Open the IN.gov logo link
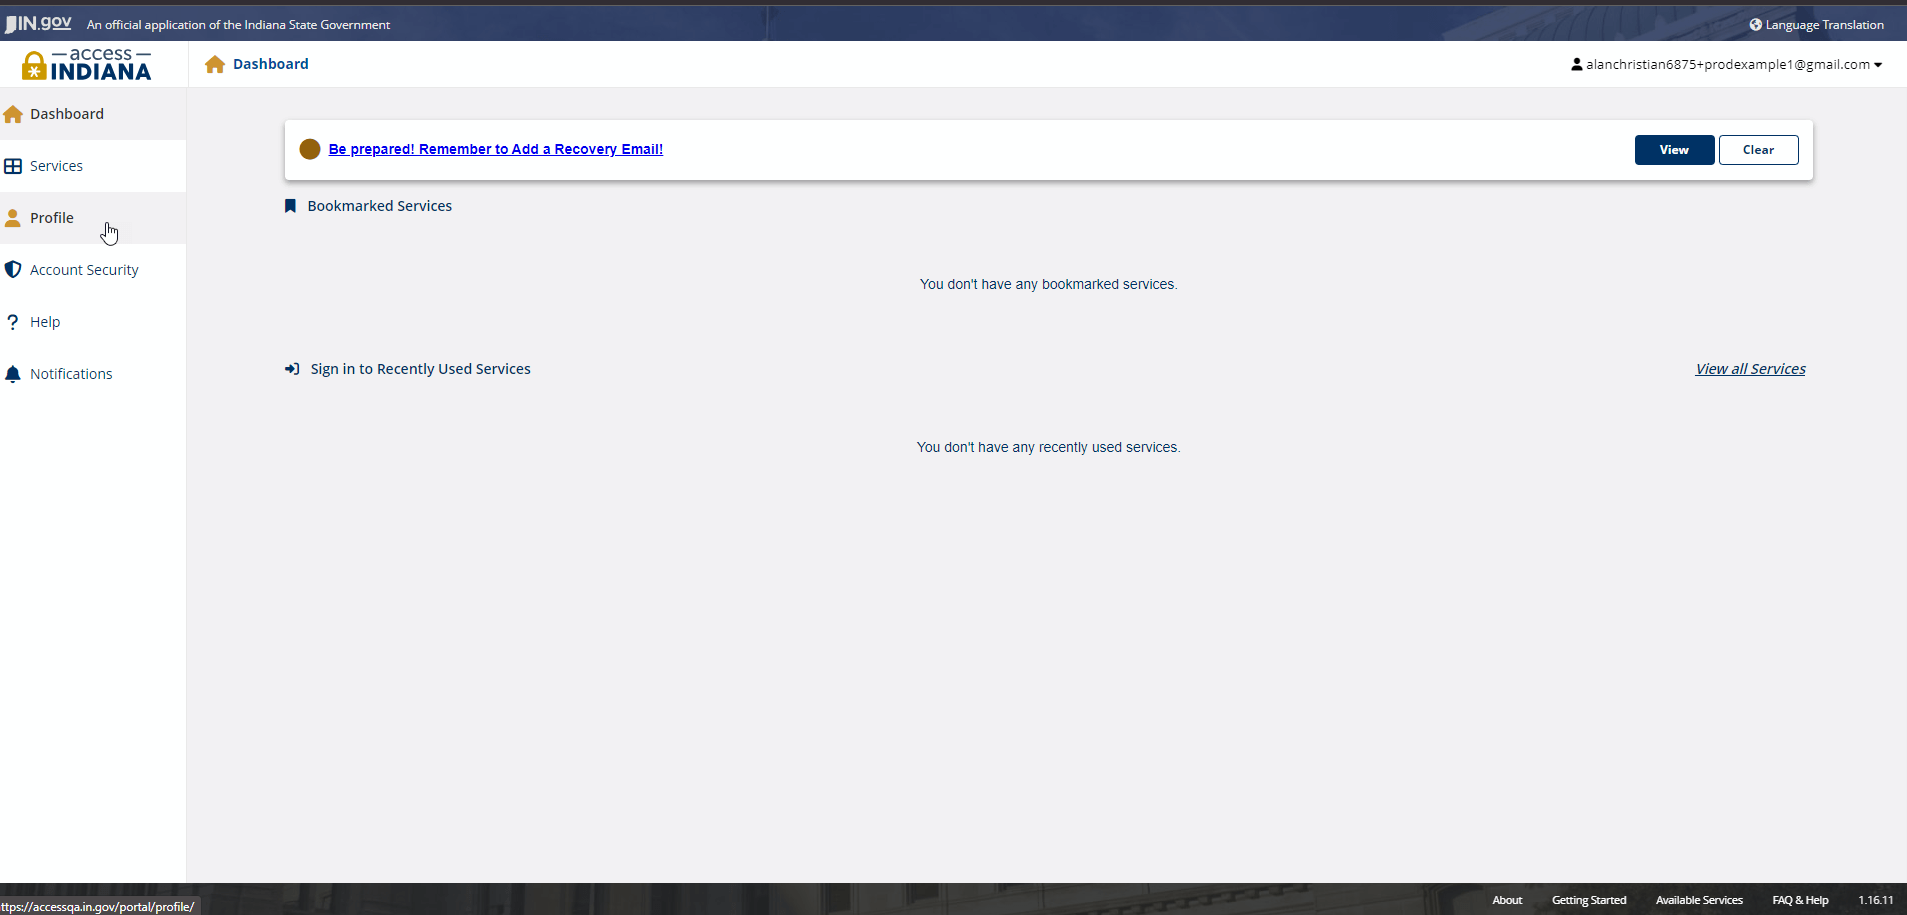This screenshot has width=1907, height=915. (39, 23)
